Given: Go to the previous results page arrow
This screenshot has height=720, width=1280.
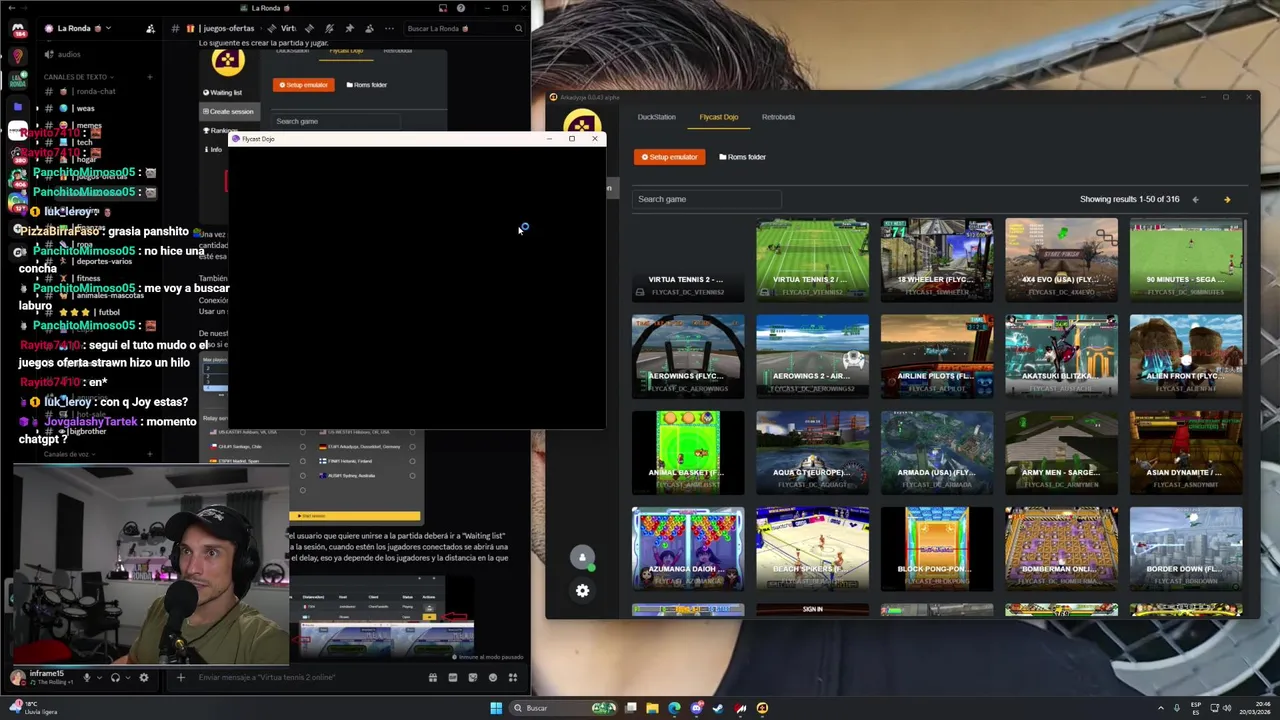Looking at the screenshot, I should (1195, 199).
